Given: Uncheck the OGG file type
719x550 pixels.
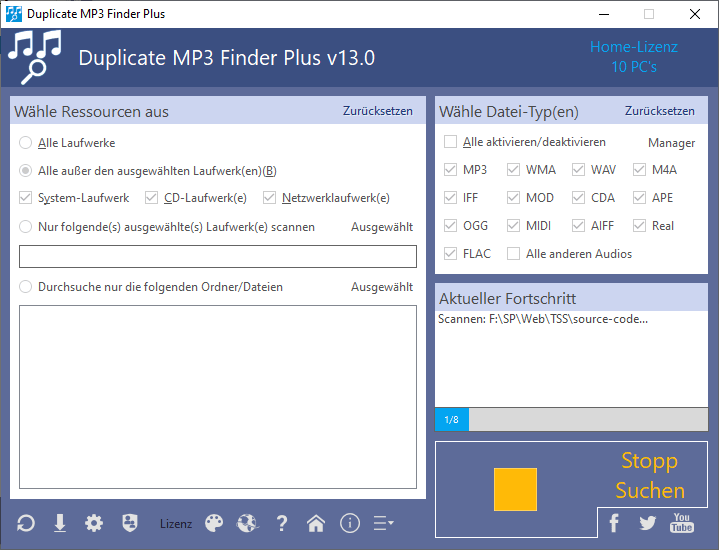Looking at the screenshot, I should [x=450, y=226].
